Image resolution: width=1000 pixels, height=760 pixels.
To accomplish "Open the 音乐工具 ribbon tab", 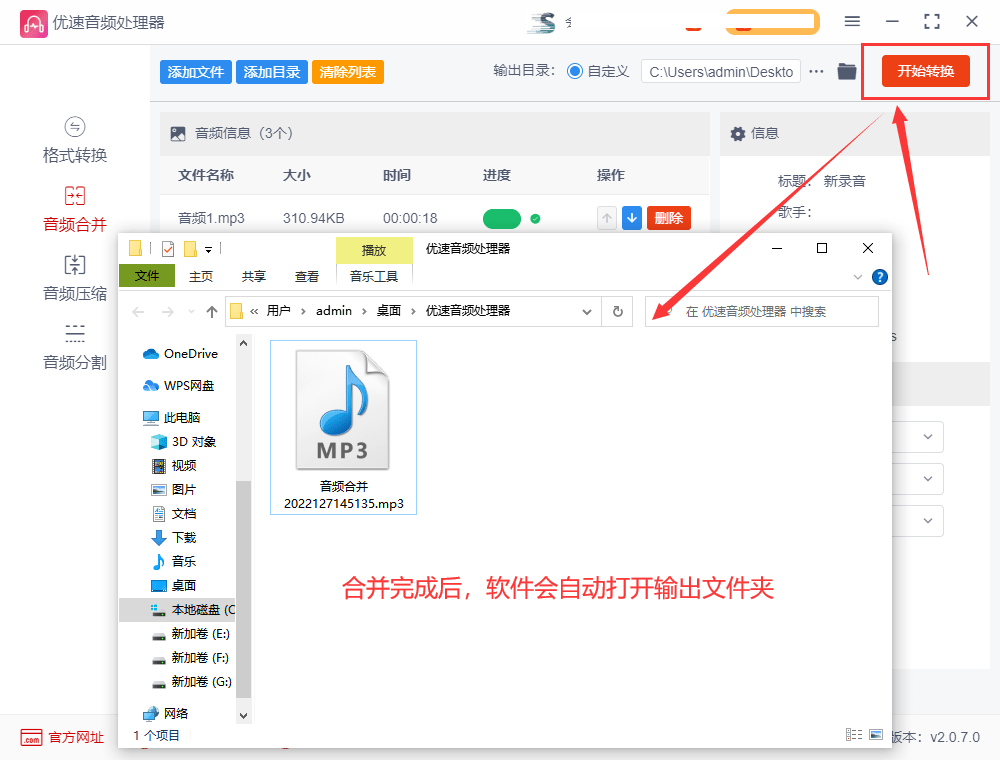I will click(374, 276).
